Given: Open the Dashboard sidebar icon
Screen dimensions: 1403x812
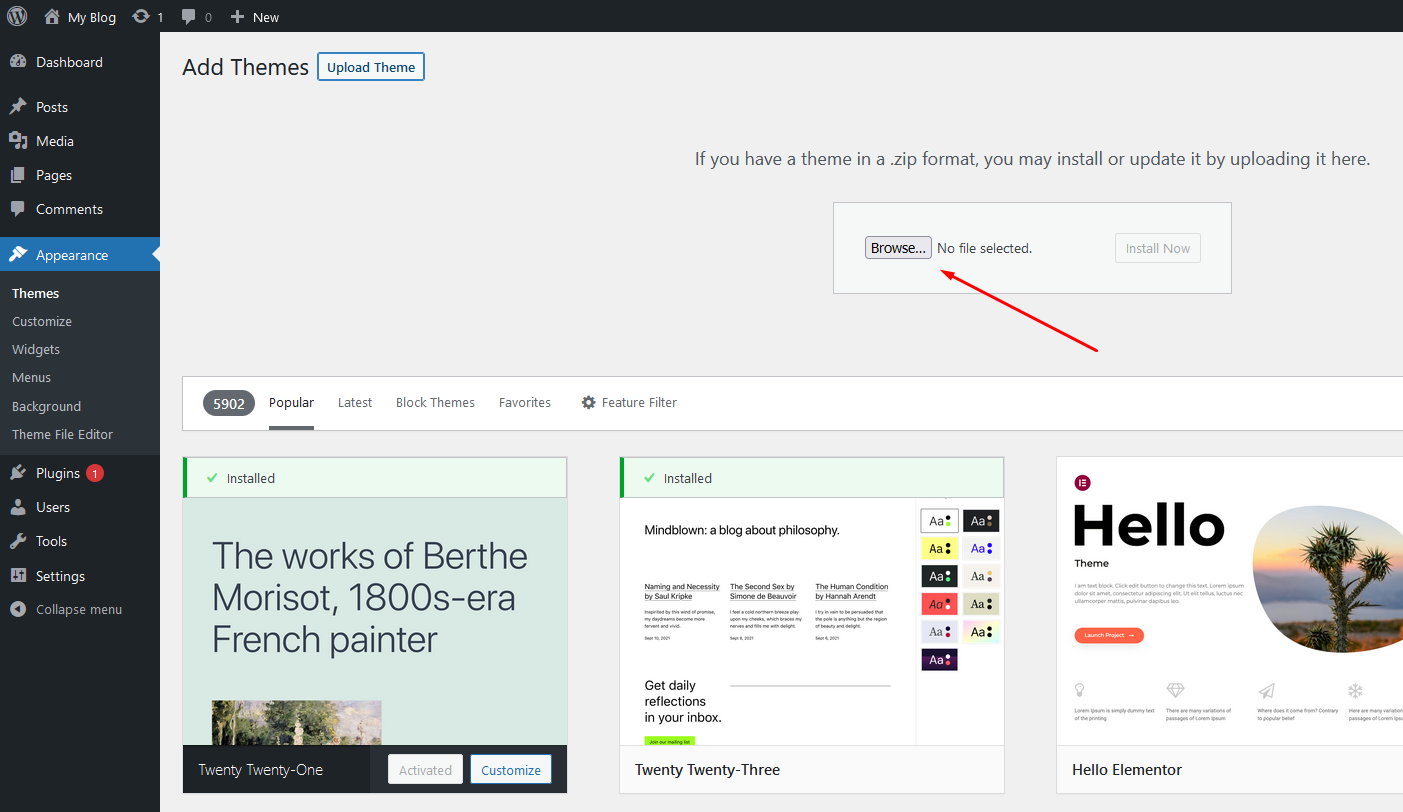Looking at the screenshot, I should pos(18,62).
